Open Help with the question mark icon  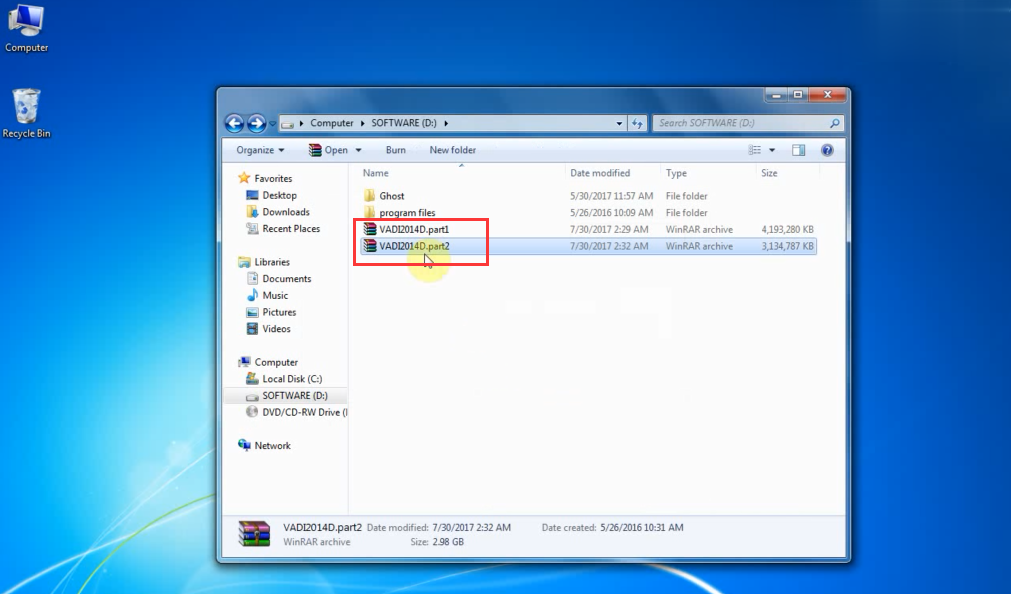[827, 150]
